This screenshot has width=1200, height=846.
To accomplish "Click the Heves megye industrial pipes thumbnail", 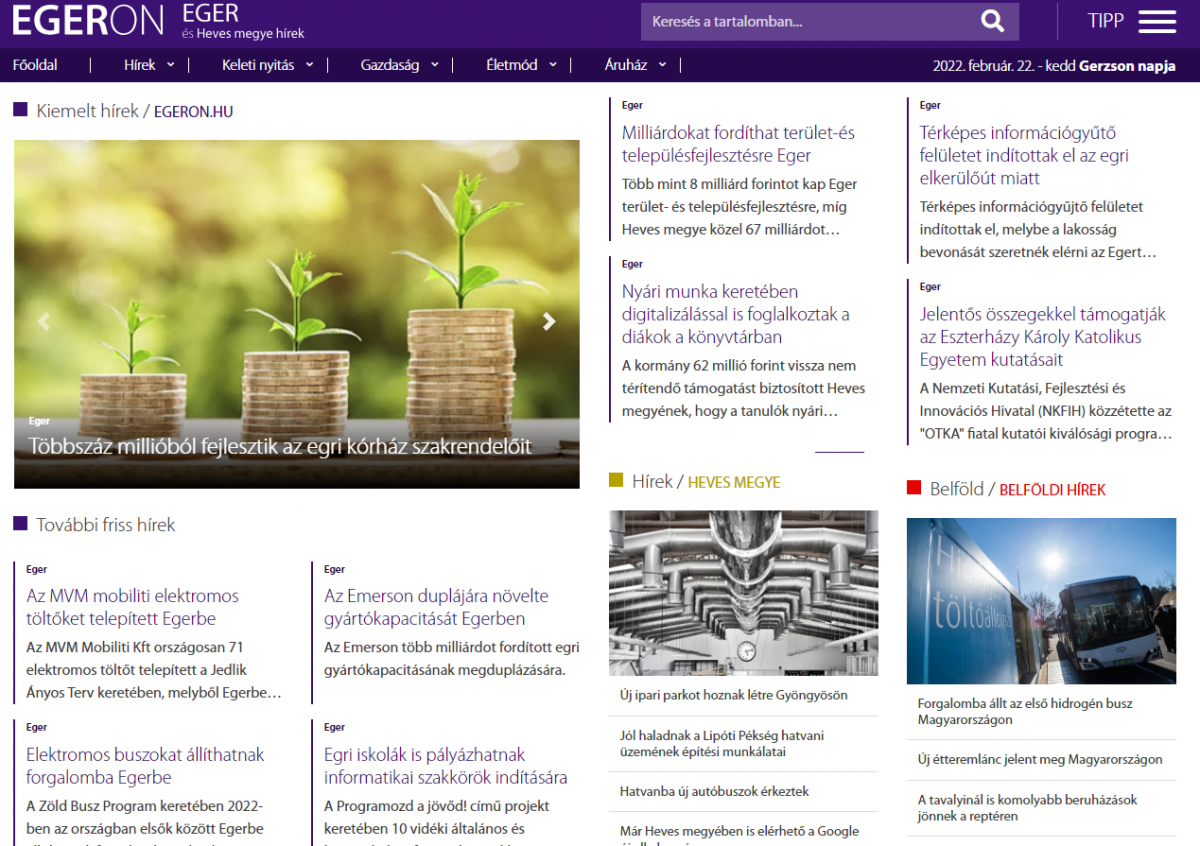I will coord(744,592).
